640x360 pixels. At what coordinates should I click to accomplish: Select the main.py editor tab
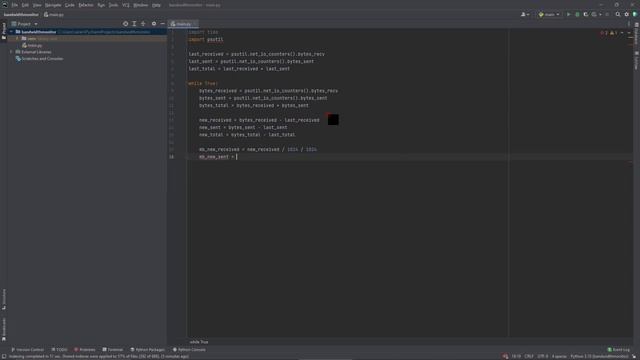[182, 24]
